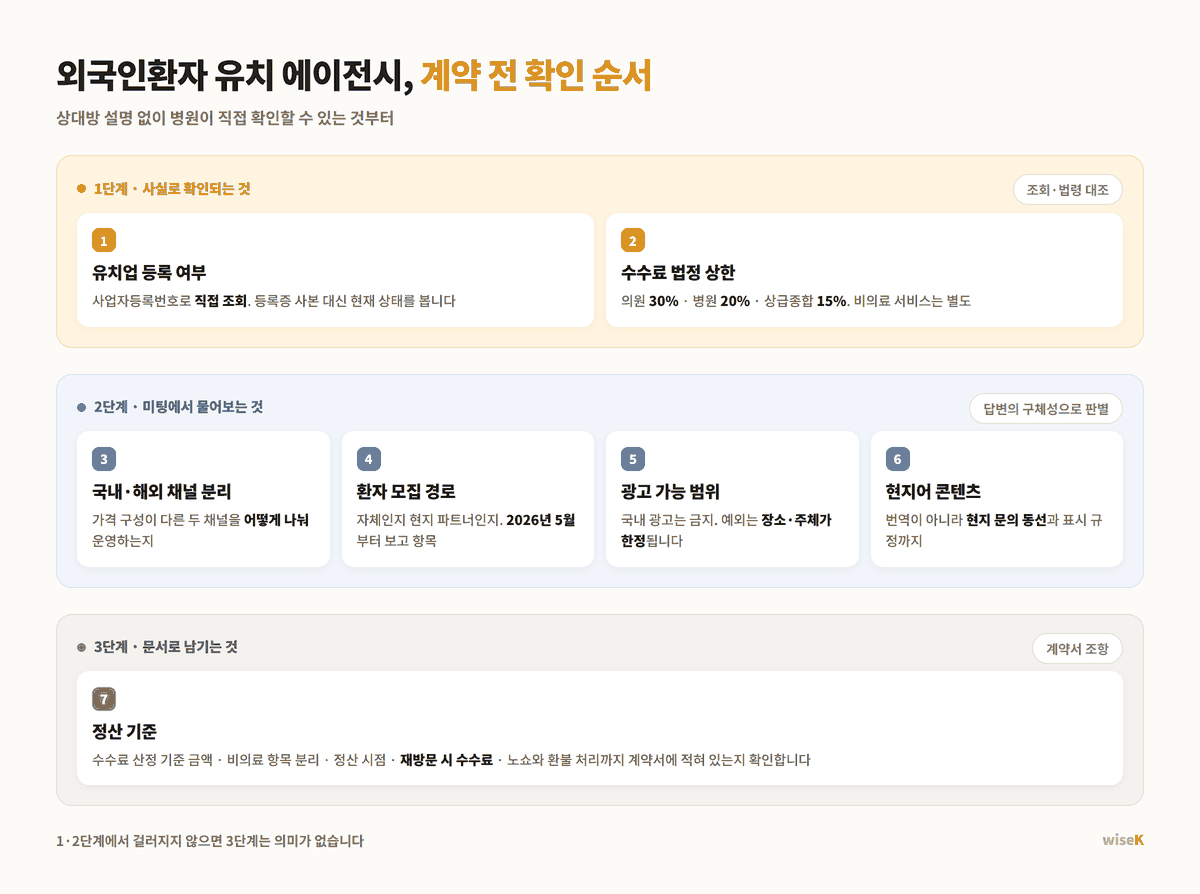The height and width of the screenshot is (894, 1200).
Task: Click the 정산 기준 heading
Action: point(124,731)
